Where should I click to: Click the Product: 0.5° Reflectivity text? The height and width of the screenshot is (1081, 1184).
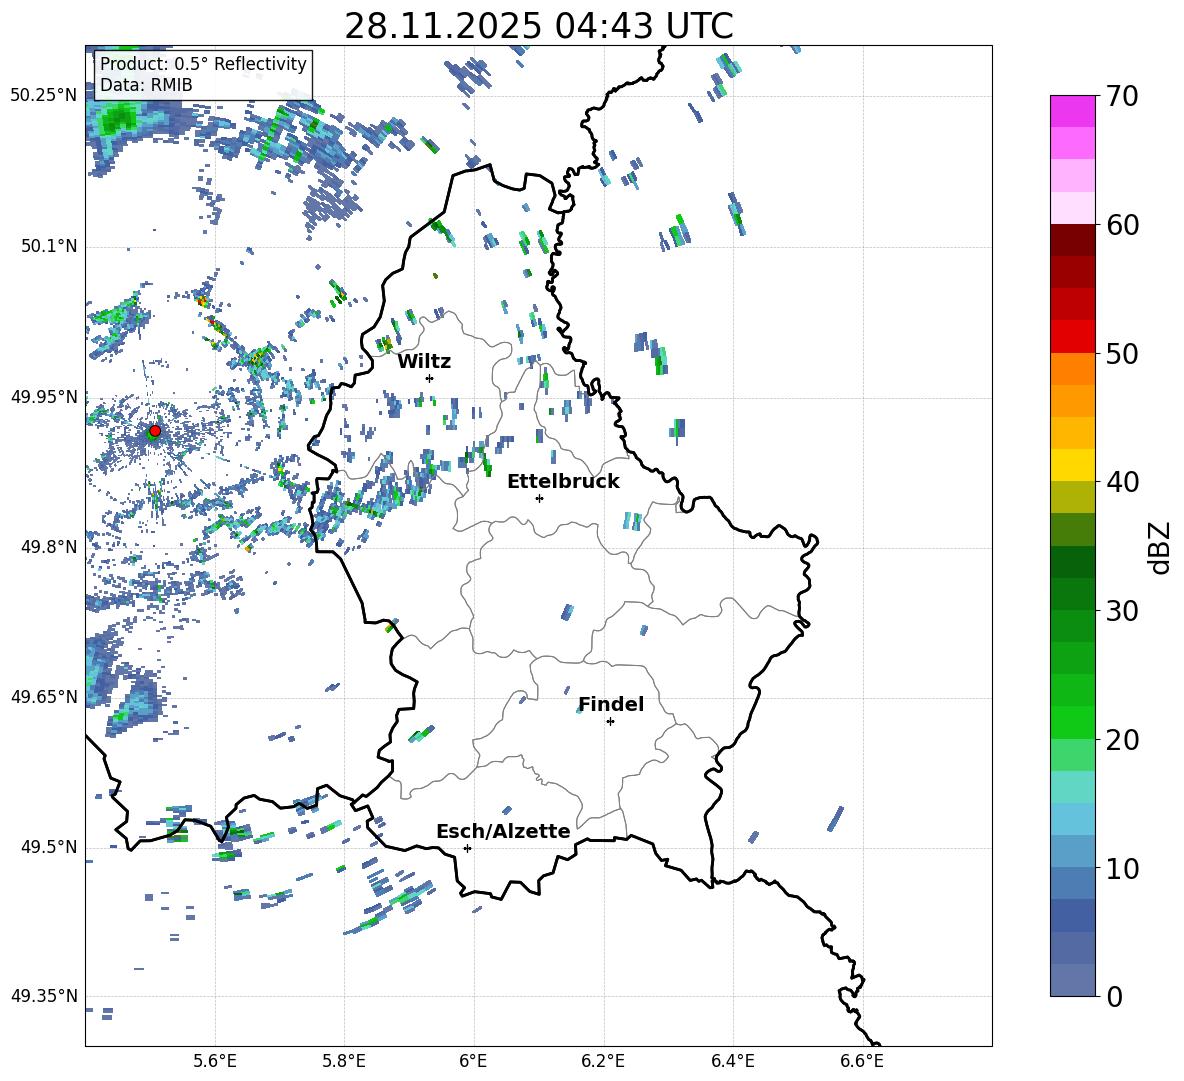pos(203,64)
